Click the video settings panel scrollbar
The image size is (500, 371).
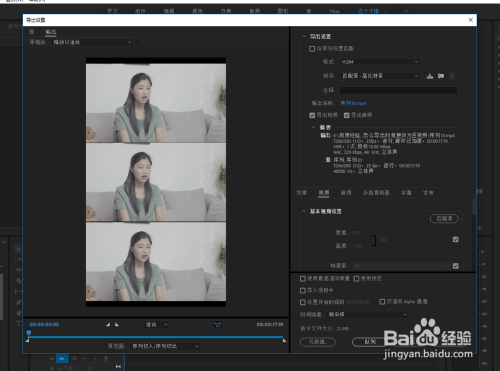[x=474, y=207]
